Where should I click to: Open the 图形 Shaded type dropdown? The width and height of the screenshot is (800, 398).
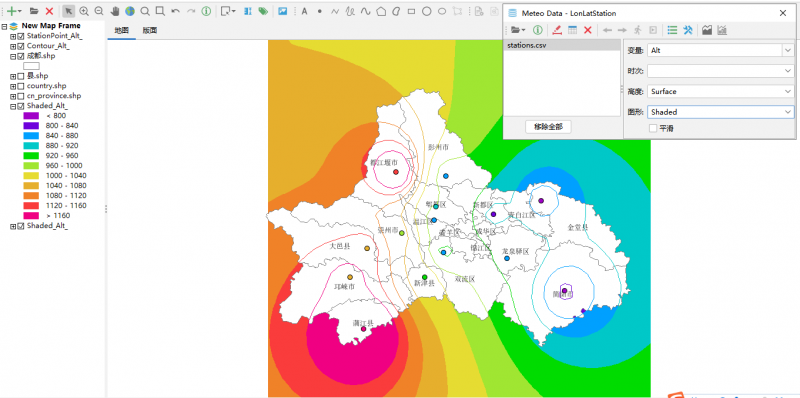(x=720, y=112)
